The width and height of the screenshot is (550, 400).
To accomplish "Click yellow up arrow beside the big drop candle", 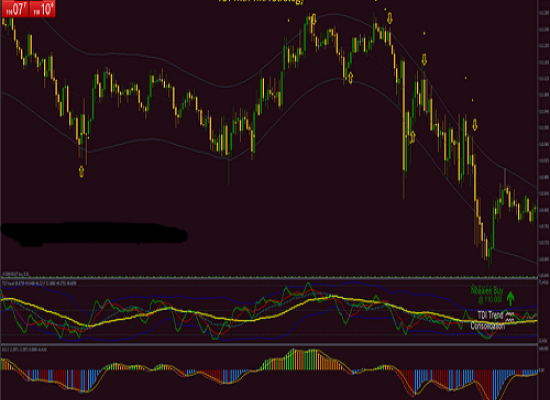I will [412, 137].
